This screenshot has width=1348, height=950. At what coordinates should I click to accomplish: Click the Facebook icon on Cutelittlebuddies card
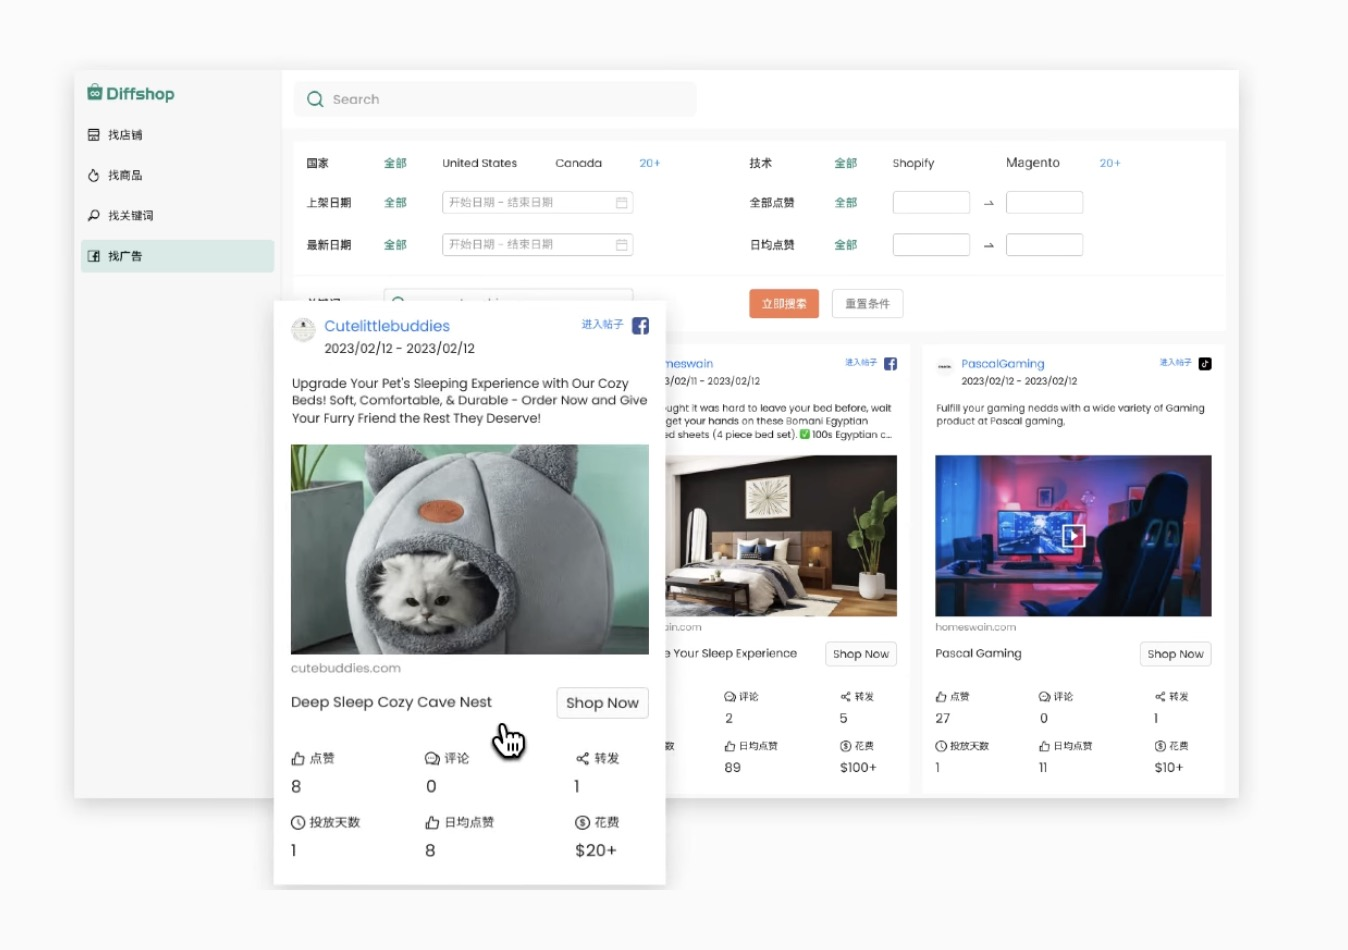(641, 326)
